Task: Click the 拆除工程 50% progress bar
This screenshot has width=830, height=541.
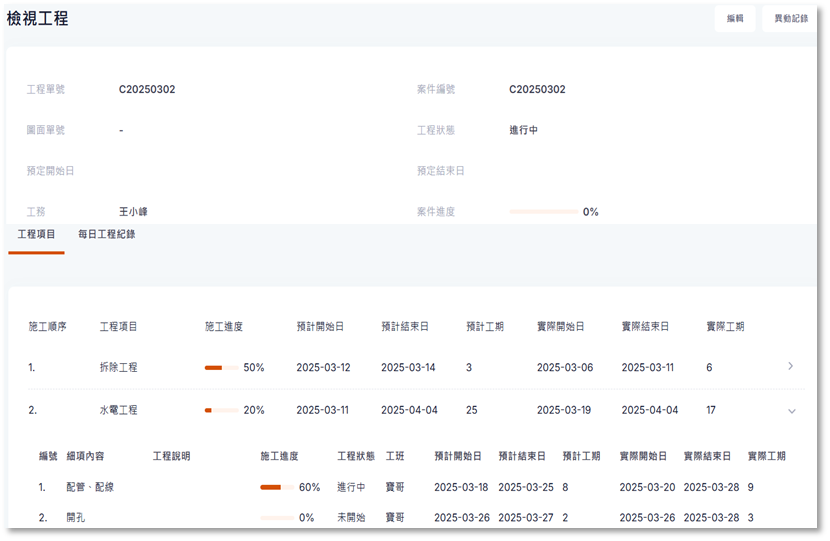Action: click(x=221, y=368)
